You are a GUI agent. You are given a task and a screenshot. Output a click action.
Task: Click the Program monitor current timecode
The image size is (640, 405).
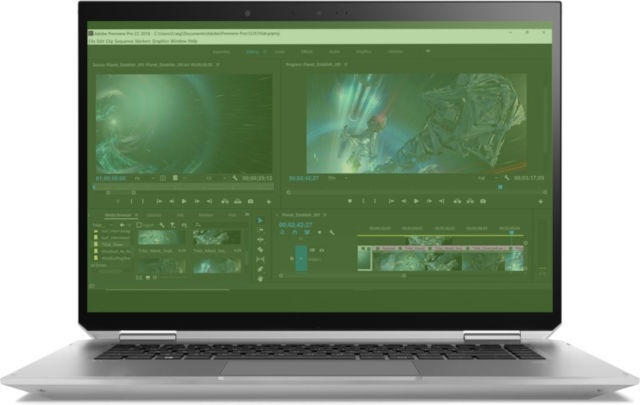pos(304,178)
